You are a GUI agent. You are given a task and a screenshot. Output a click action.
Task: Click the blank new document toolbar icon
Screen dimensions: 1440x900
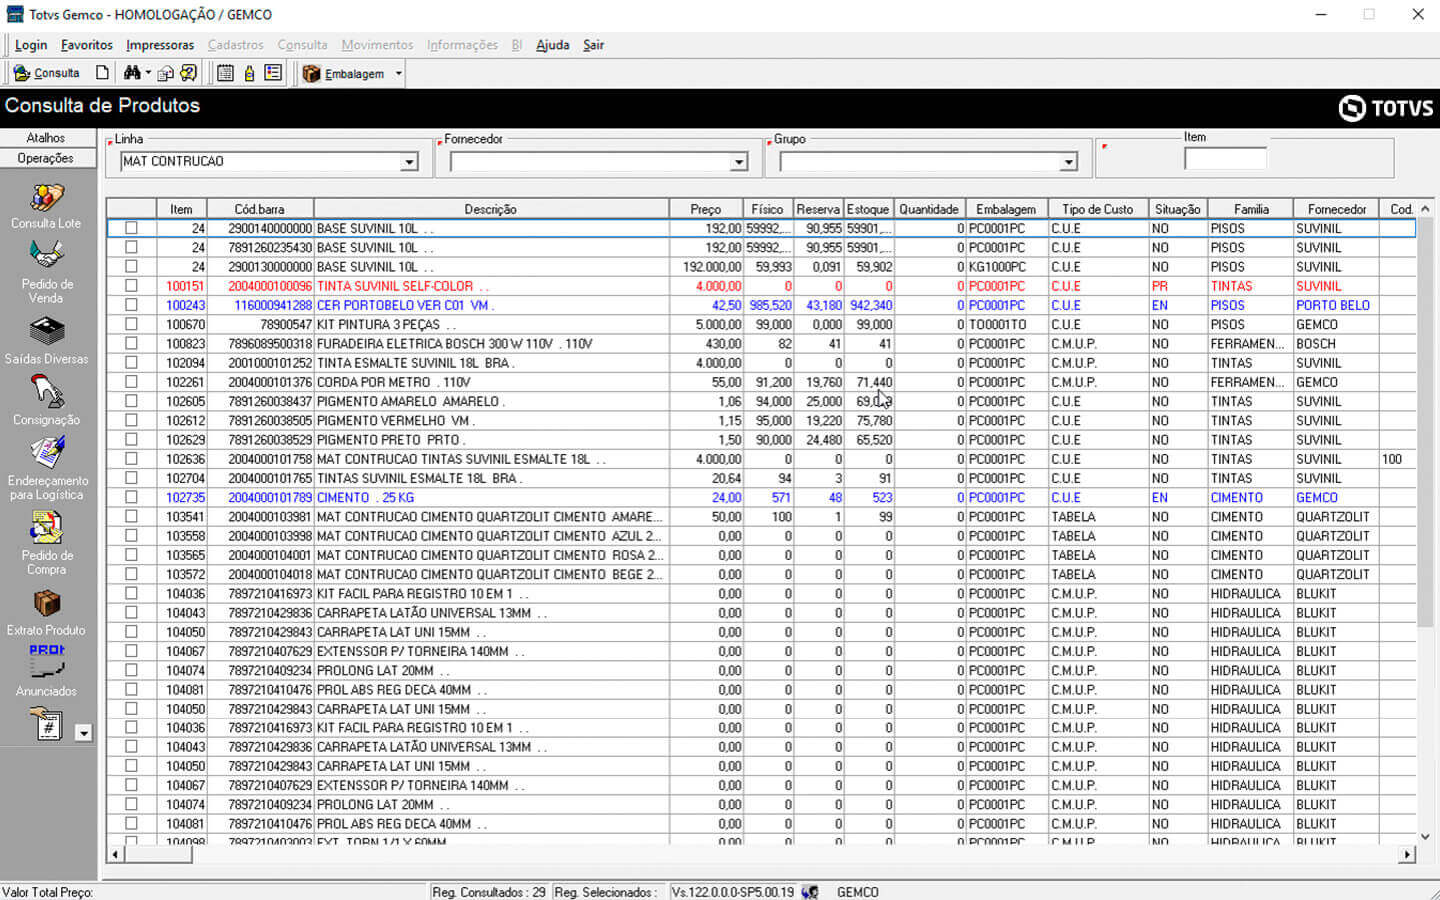(102, 73)
